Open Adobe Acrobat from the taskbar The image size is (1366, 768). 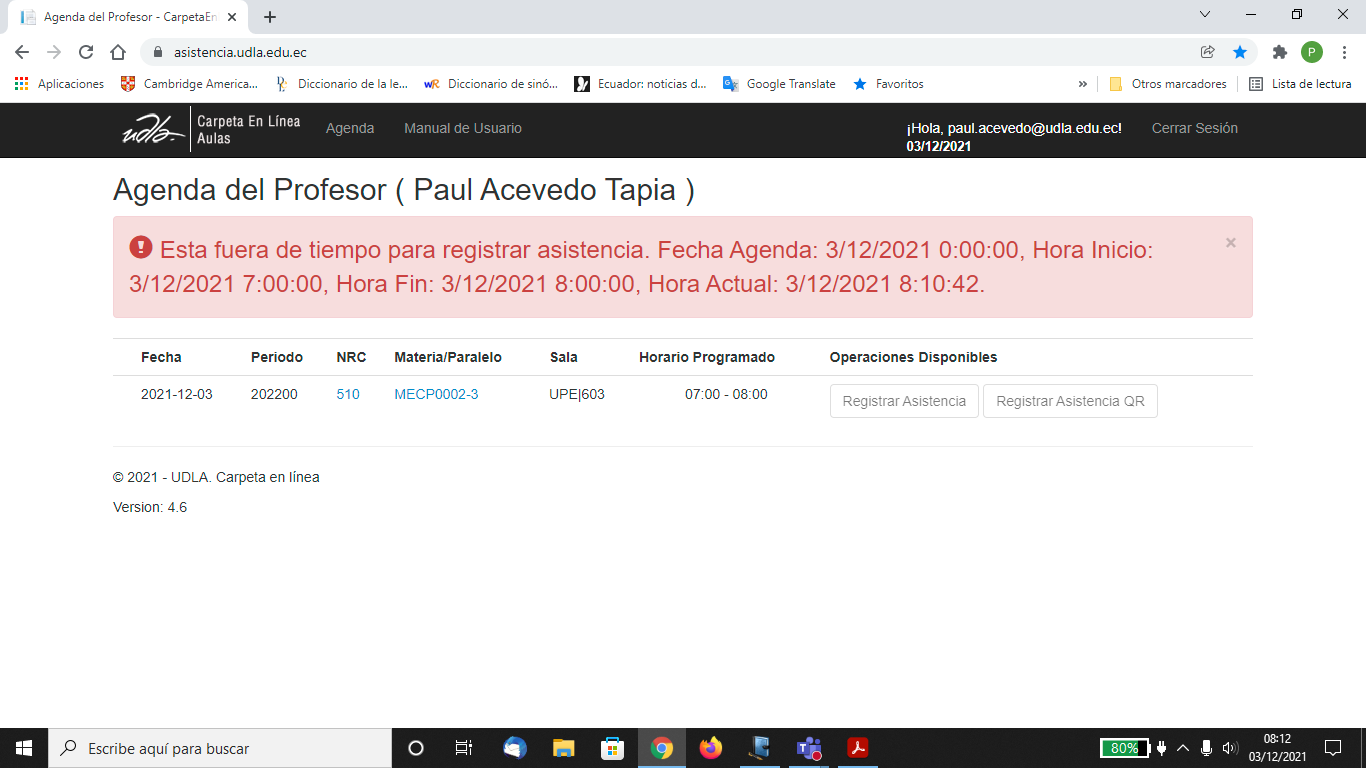pyautogui.click(x=857, y=748)
